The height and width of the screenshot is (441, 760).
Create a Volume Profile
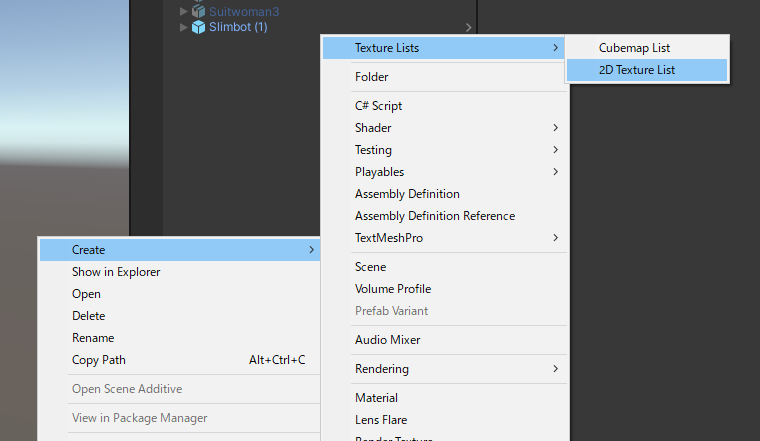[445, 289]
